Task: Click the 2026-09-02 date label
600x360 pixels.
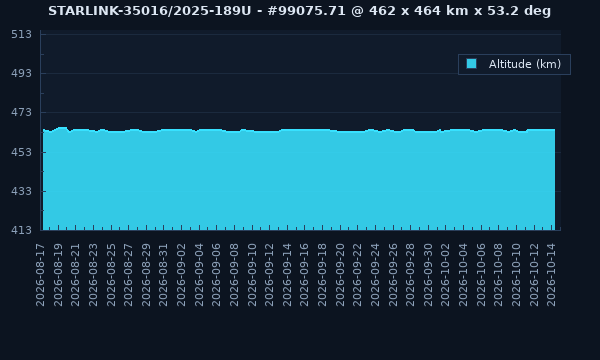Action: click(x=181, y=275)
